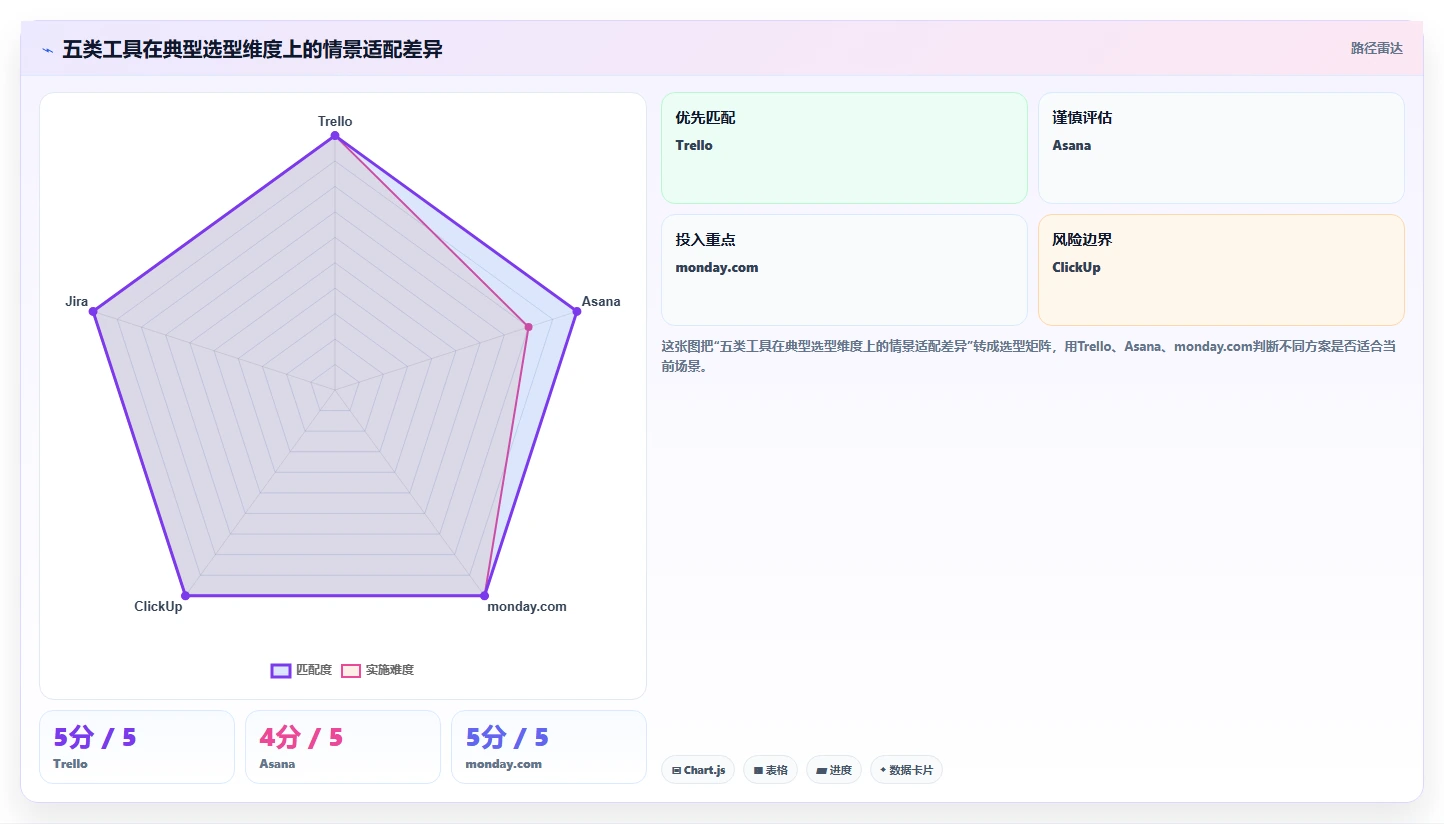Click the icon in the 表格 chip

click(x=758, y=770)
